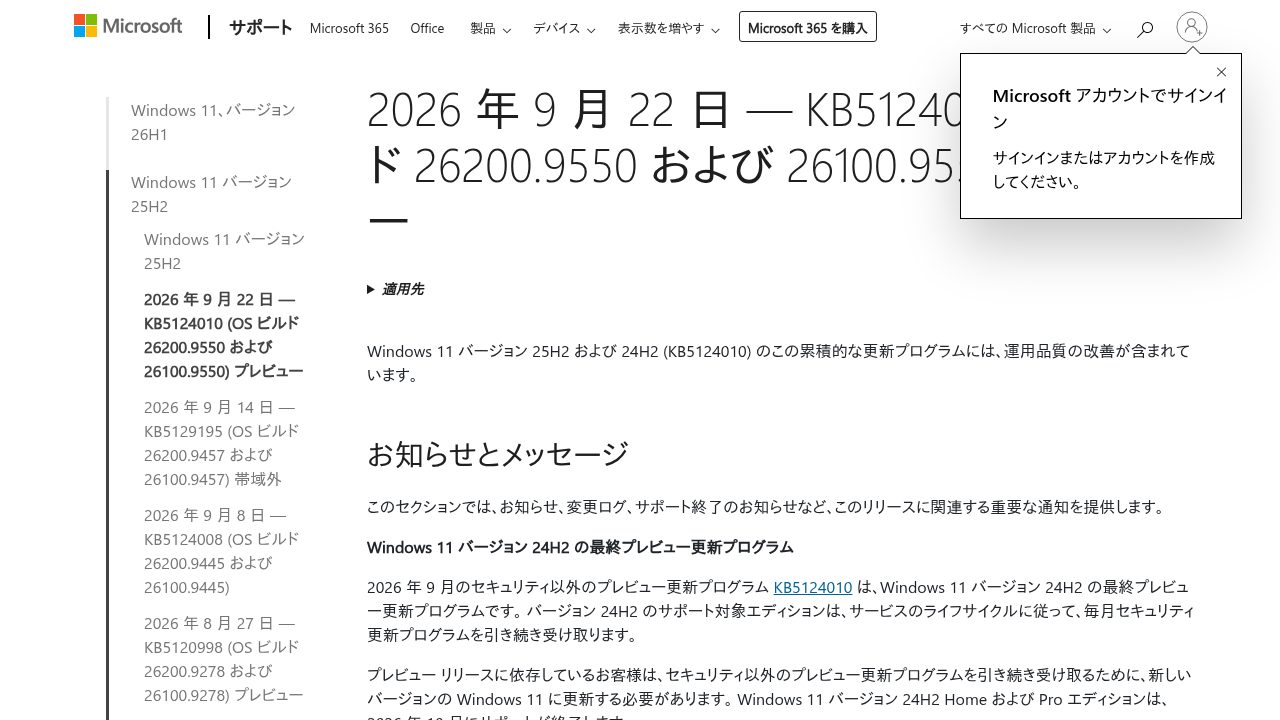Open the 2026 年 9 月 22 日 KB5124010 sidebar entry
Viewport: 1280px width, 720px height.
click(224, 335)
